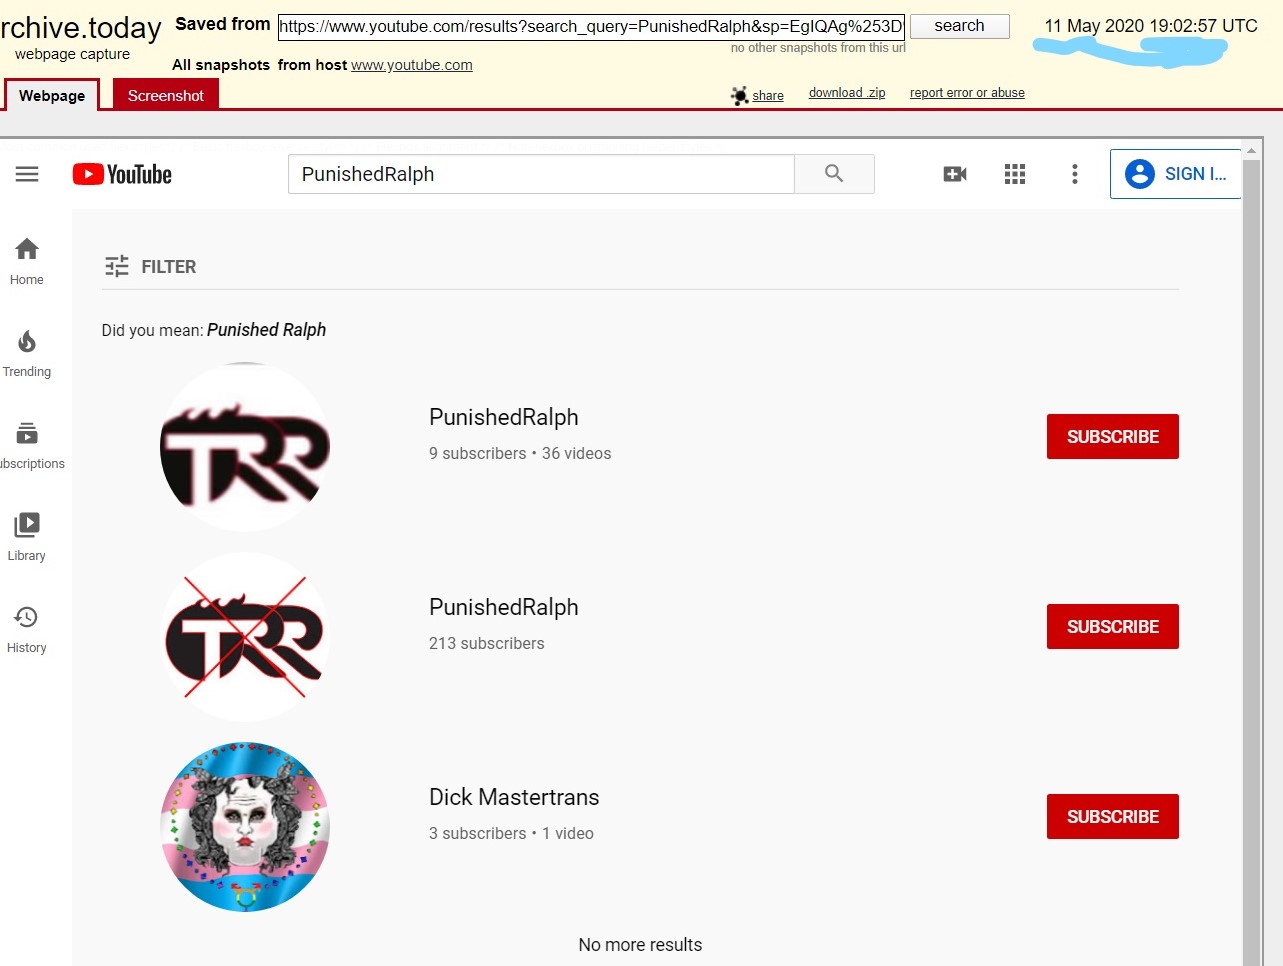Open History in the sidebar
This screenshot has height=966, width=1283.
coord(27,630)
